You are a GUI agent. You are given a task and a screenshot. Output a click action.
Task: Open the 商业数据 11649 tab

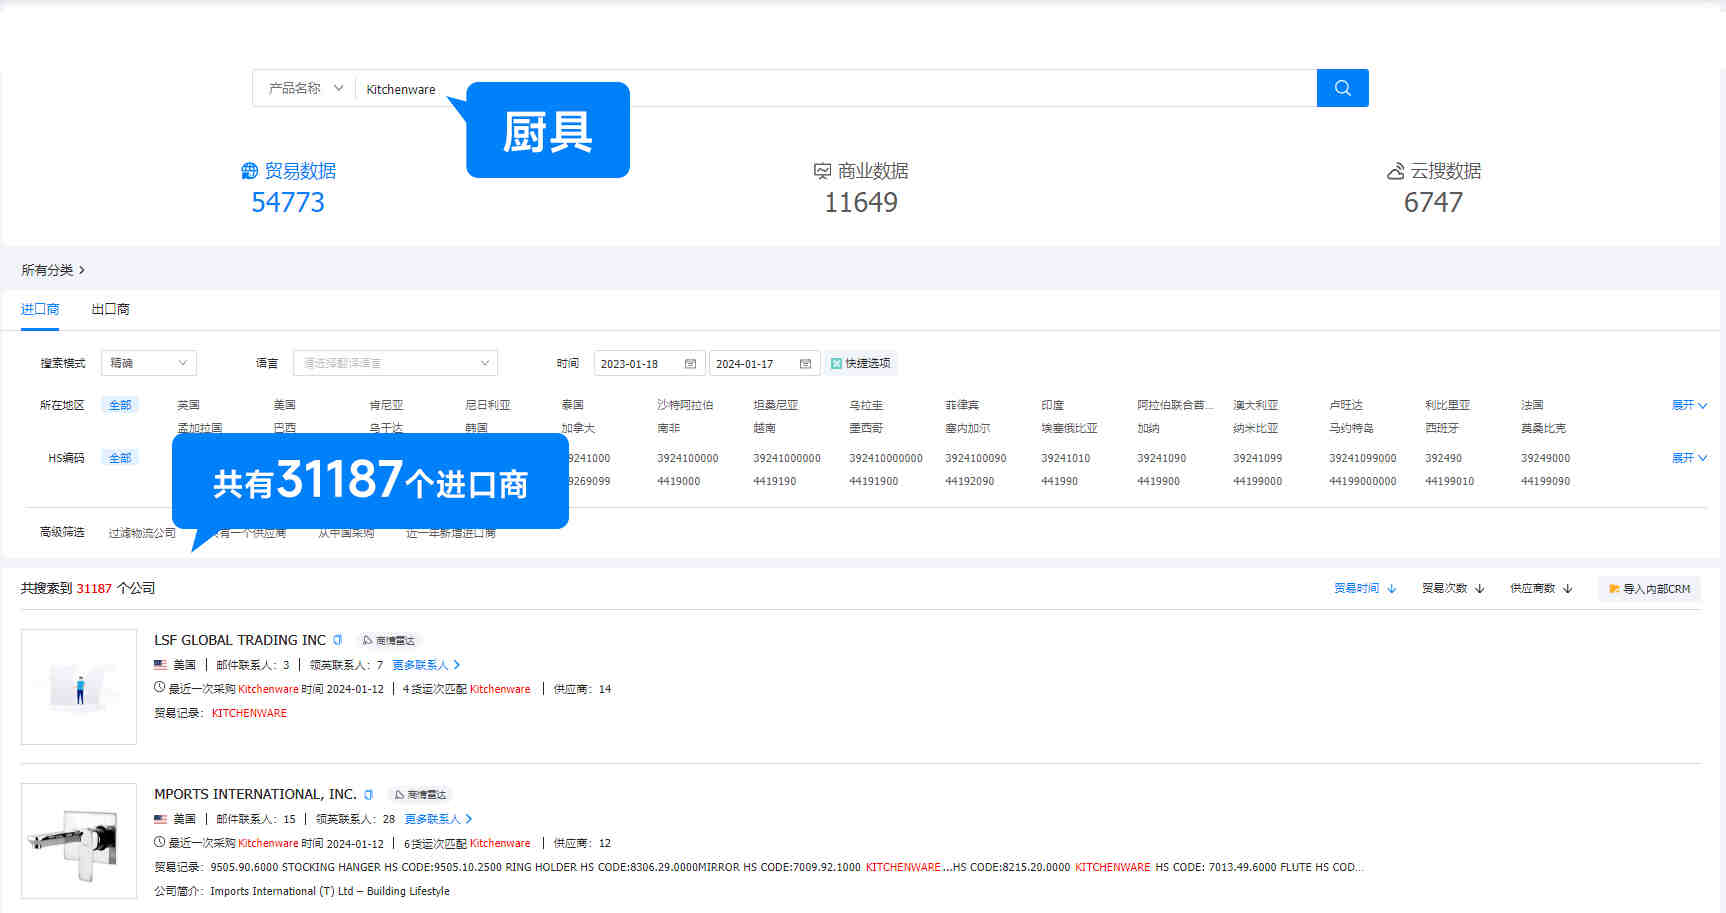pyautogui.click(x=861, y=188)
